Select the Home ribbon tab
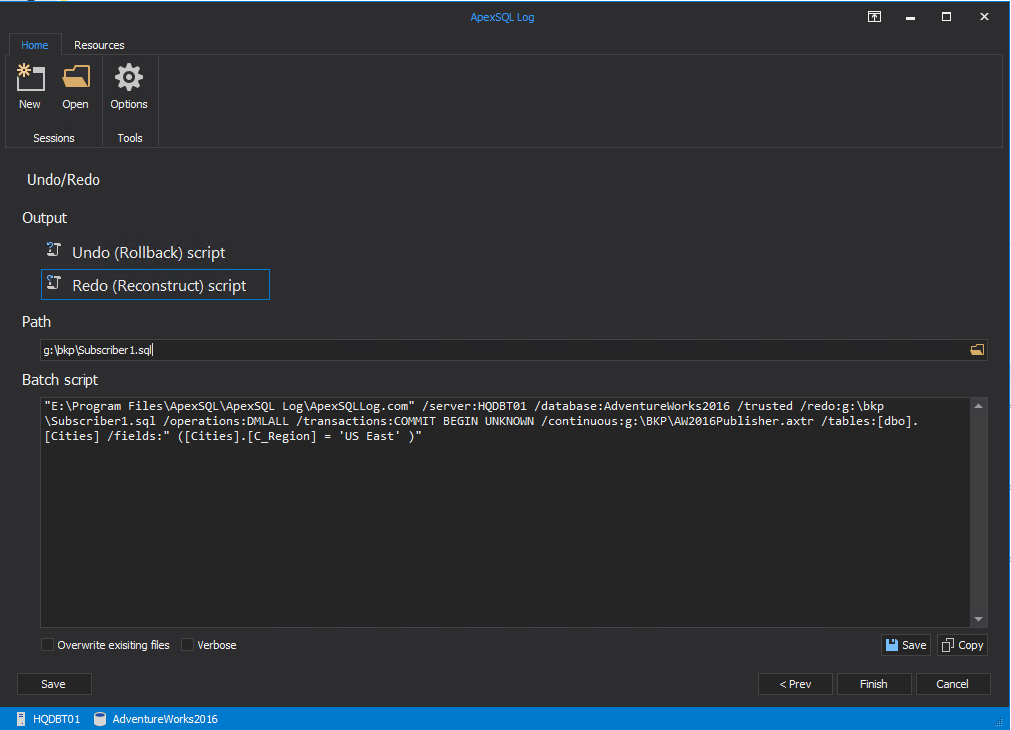Viewport: 1011px width, 730px height. point(35,45)
